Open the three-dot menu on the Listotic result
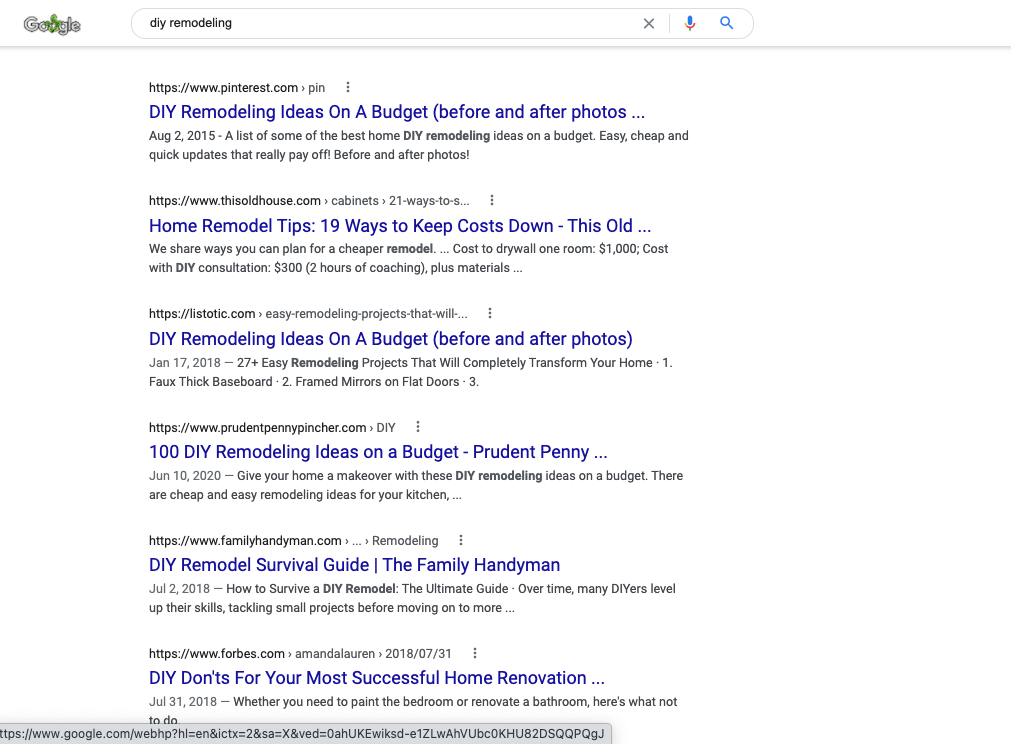1011x744 pixels. coord(489,313)
